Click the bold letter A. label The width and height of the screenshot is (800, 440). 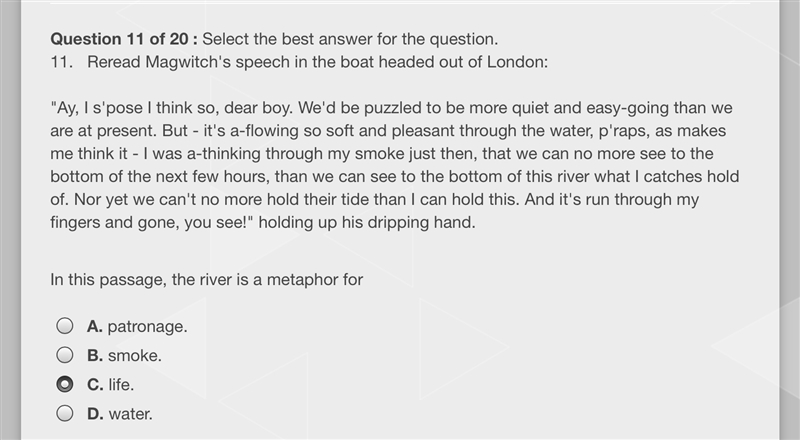pyautogui.click(x=94, y=326)
